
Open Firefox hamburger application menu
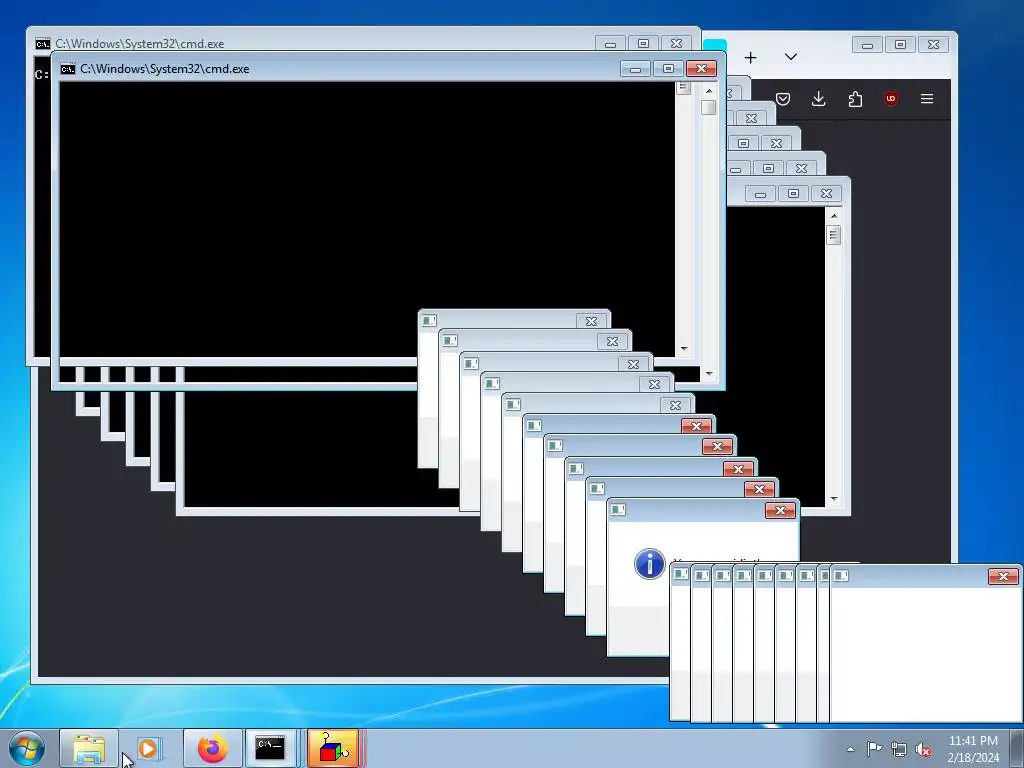click(x=927, y=99)
